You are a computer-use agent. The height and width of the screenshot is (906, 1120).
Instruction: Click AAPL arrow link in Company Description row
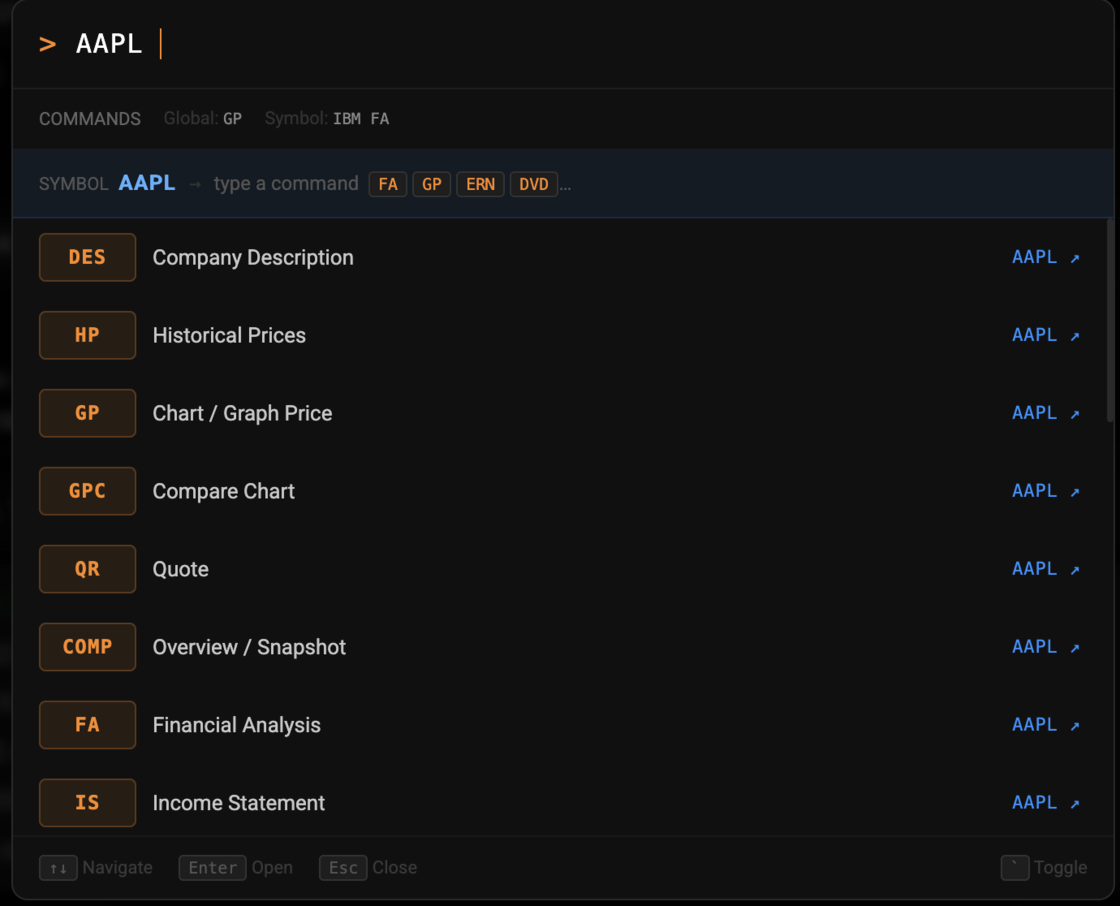pos(1046,257)
